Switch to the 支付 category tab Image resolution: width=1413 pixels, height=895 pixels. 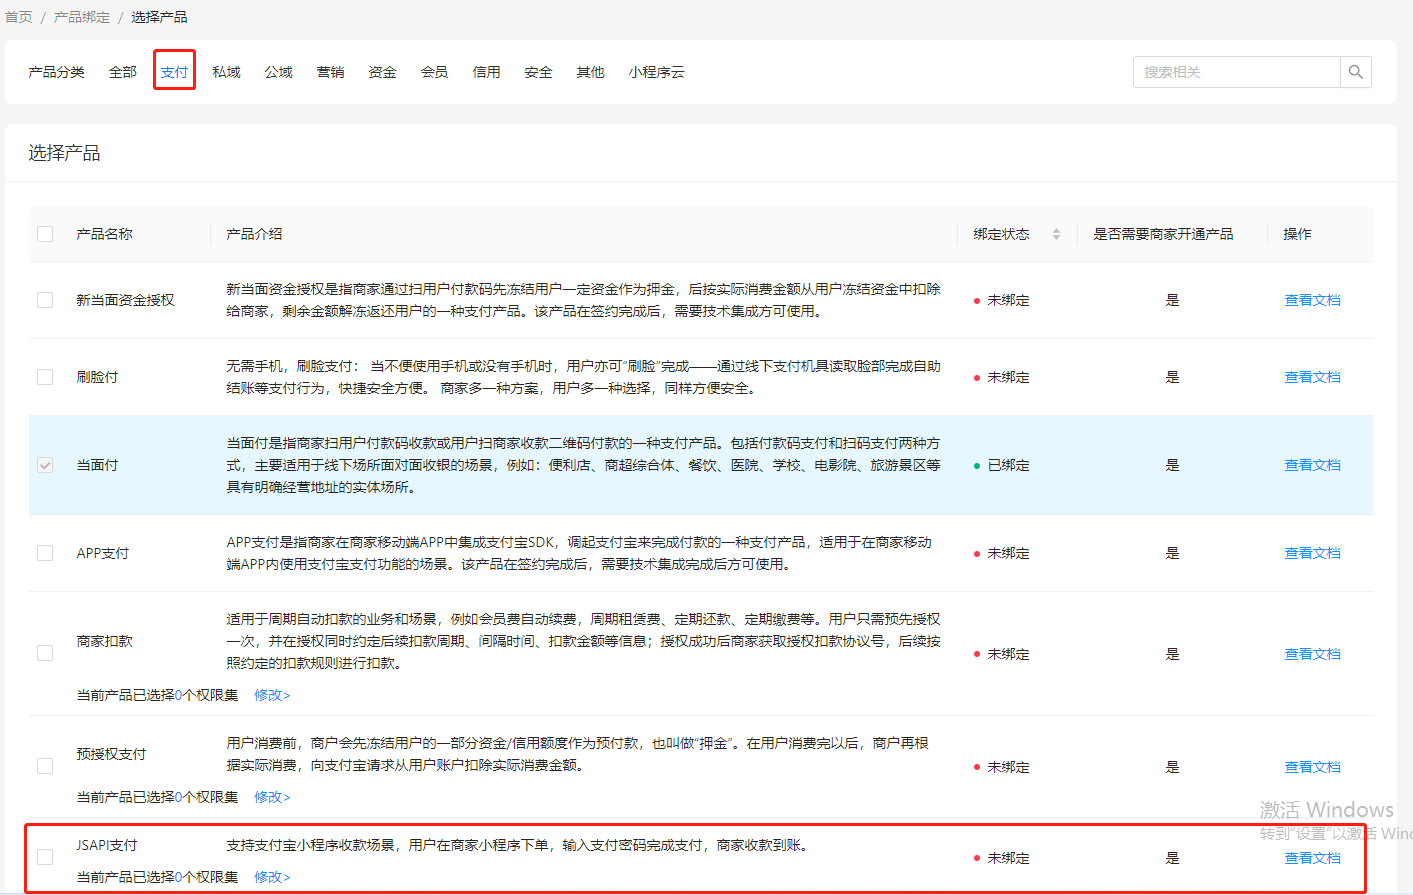pos(174,72)
